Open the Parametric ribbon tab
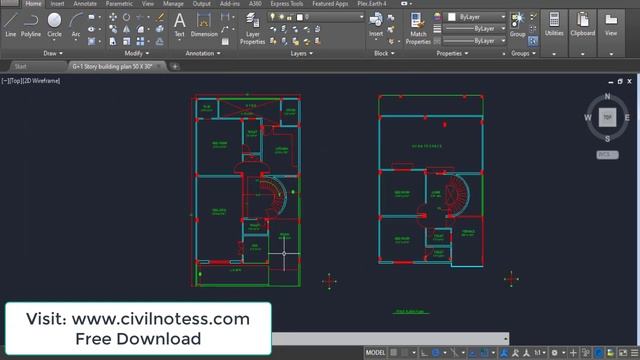This screenshot has width=640, height=360. [119, 4]
